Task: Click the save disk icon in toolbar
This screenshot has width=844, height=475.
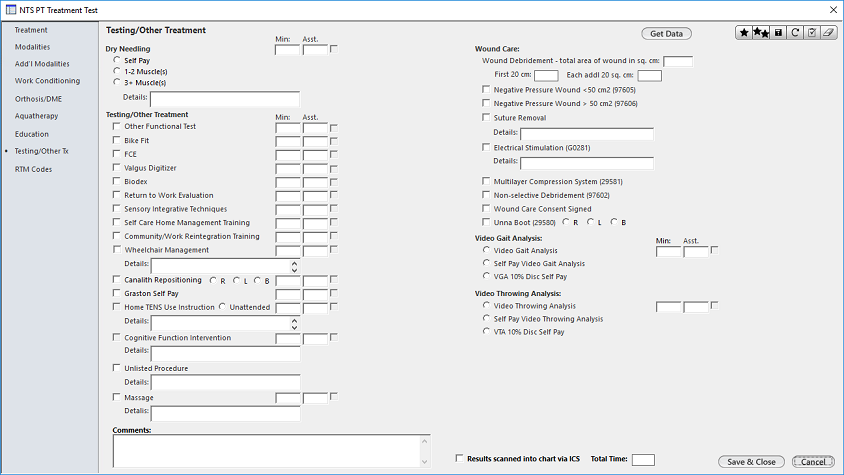Action: click(778, 33)
